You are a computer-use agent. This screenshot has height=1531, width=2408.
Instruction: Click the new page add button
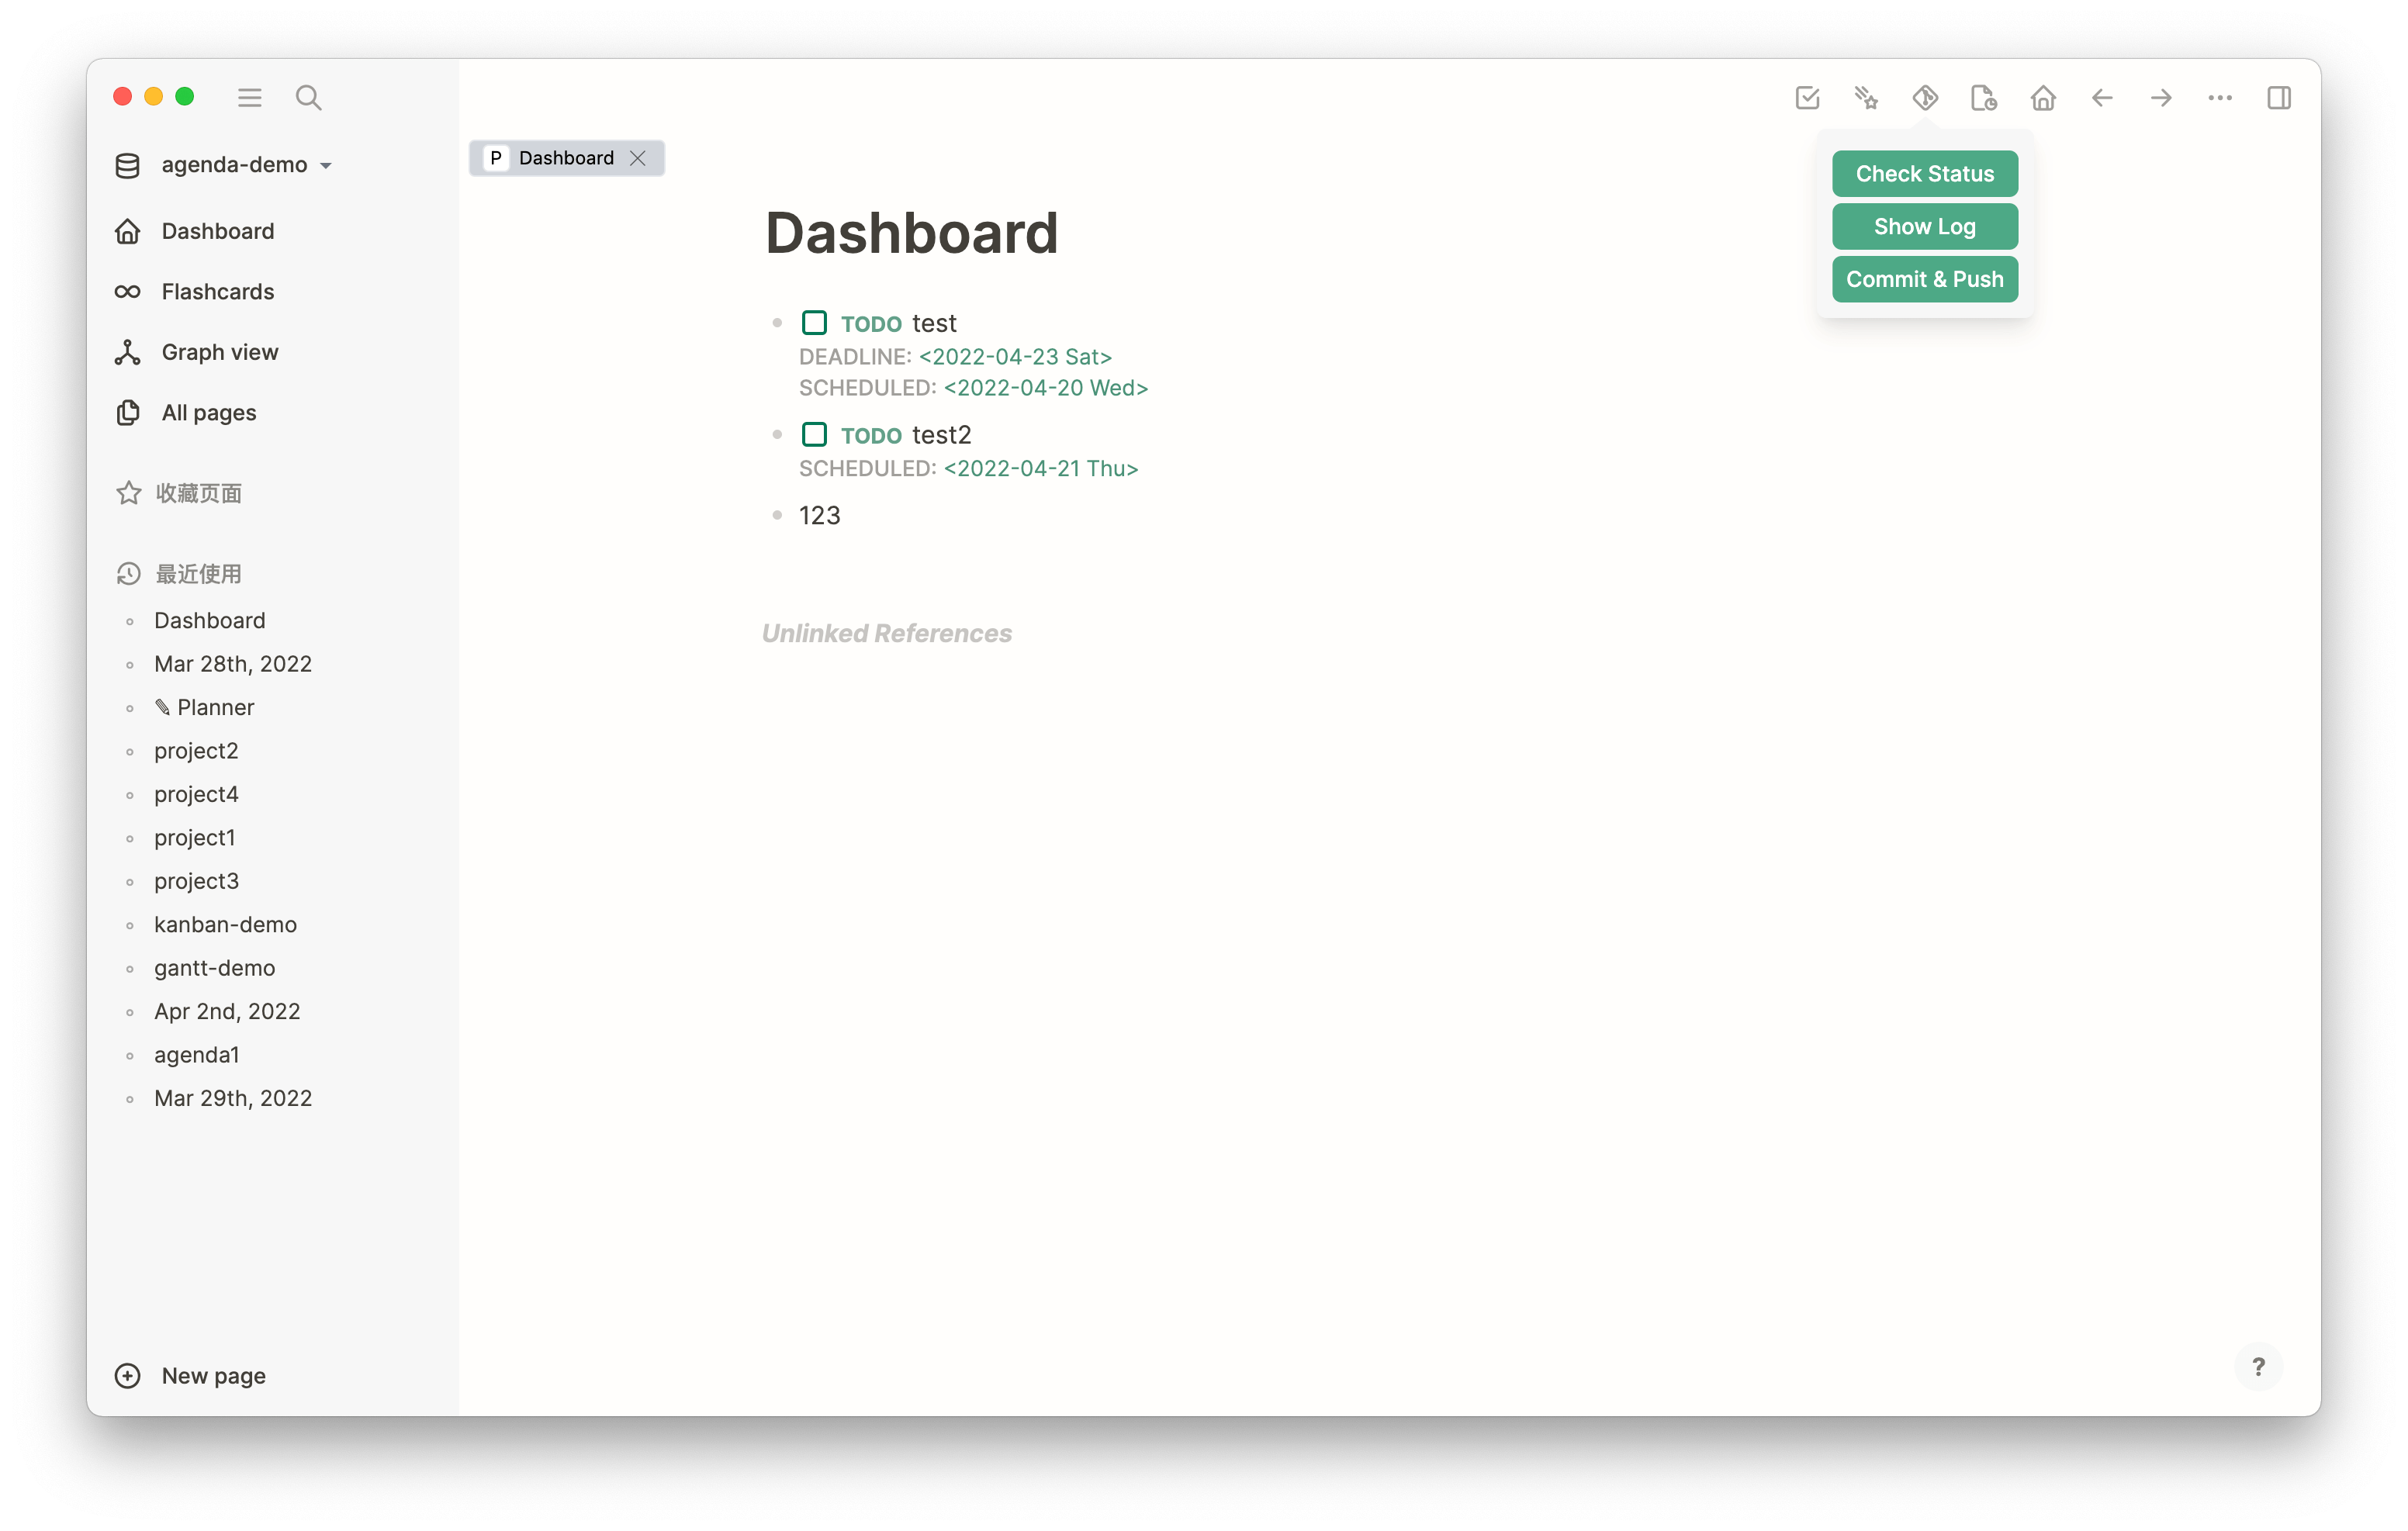(x=126, y=1375)
